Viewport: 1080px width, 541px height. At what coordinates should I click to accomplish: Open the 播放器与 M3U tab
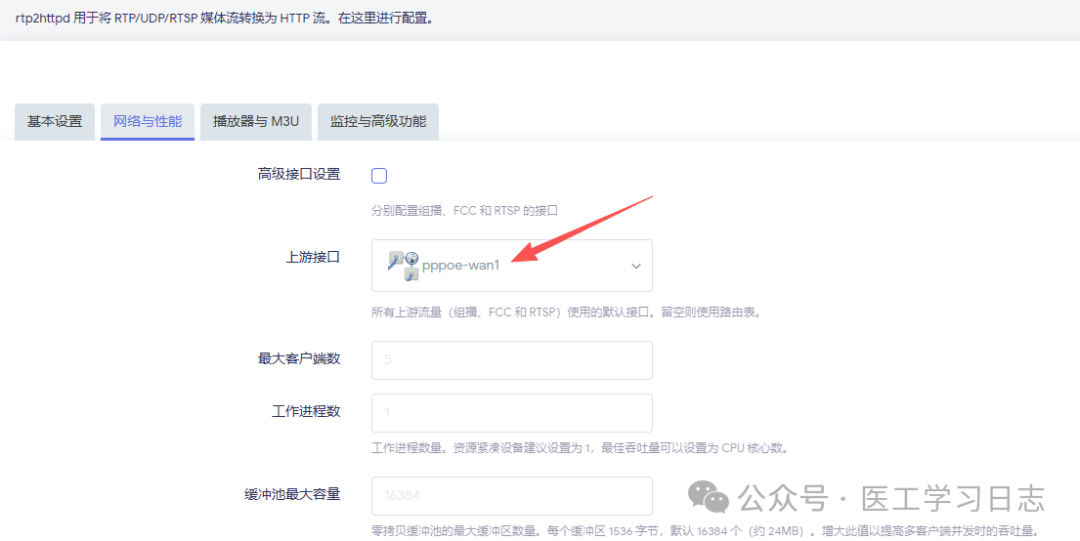click(256, 122)
